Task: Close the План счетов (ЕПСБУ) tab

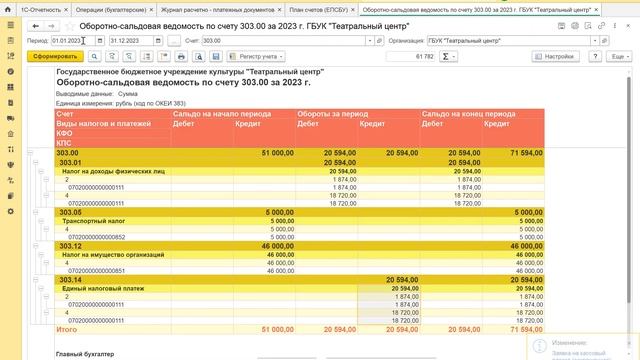Action: [x=353, y=9]
